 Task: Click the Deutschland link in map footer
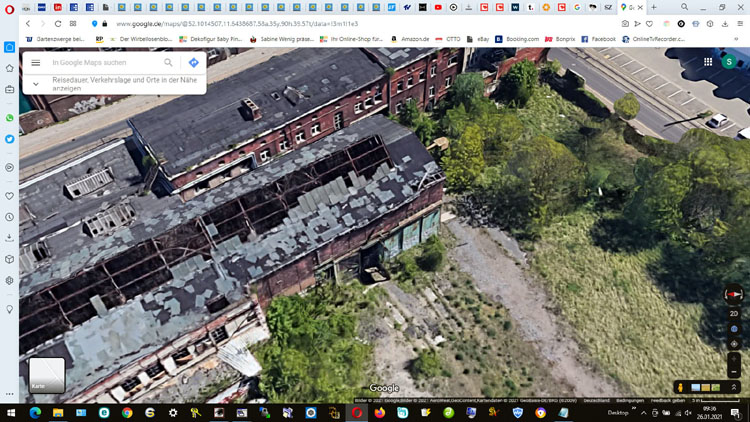click(x=596, y=400)
